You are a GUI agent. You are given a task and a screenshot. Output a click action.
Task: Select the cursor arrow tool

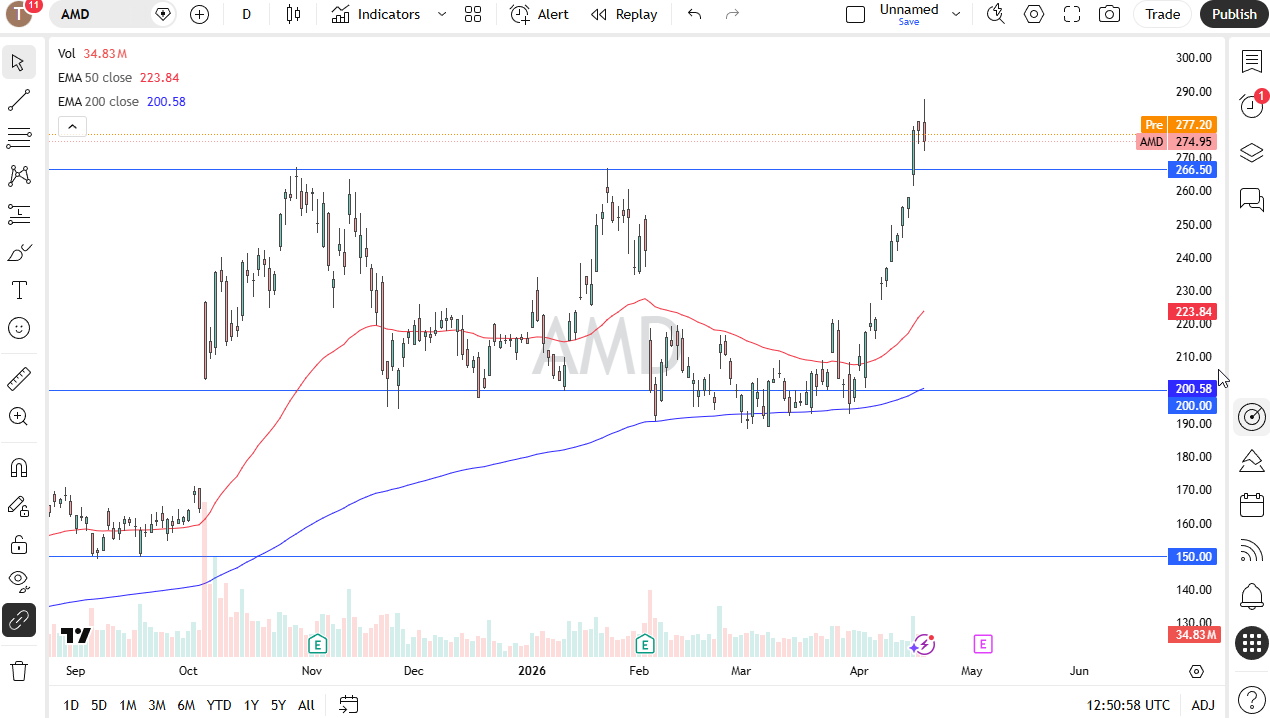coord(18,63)
